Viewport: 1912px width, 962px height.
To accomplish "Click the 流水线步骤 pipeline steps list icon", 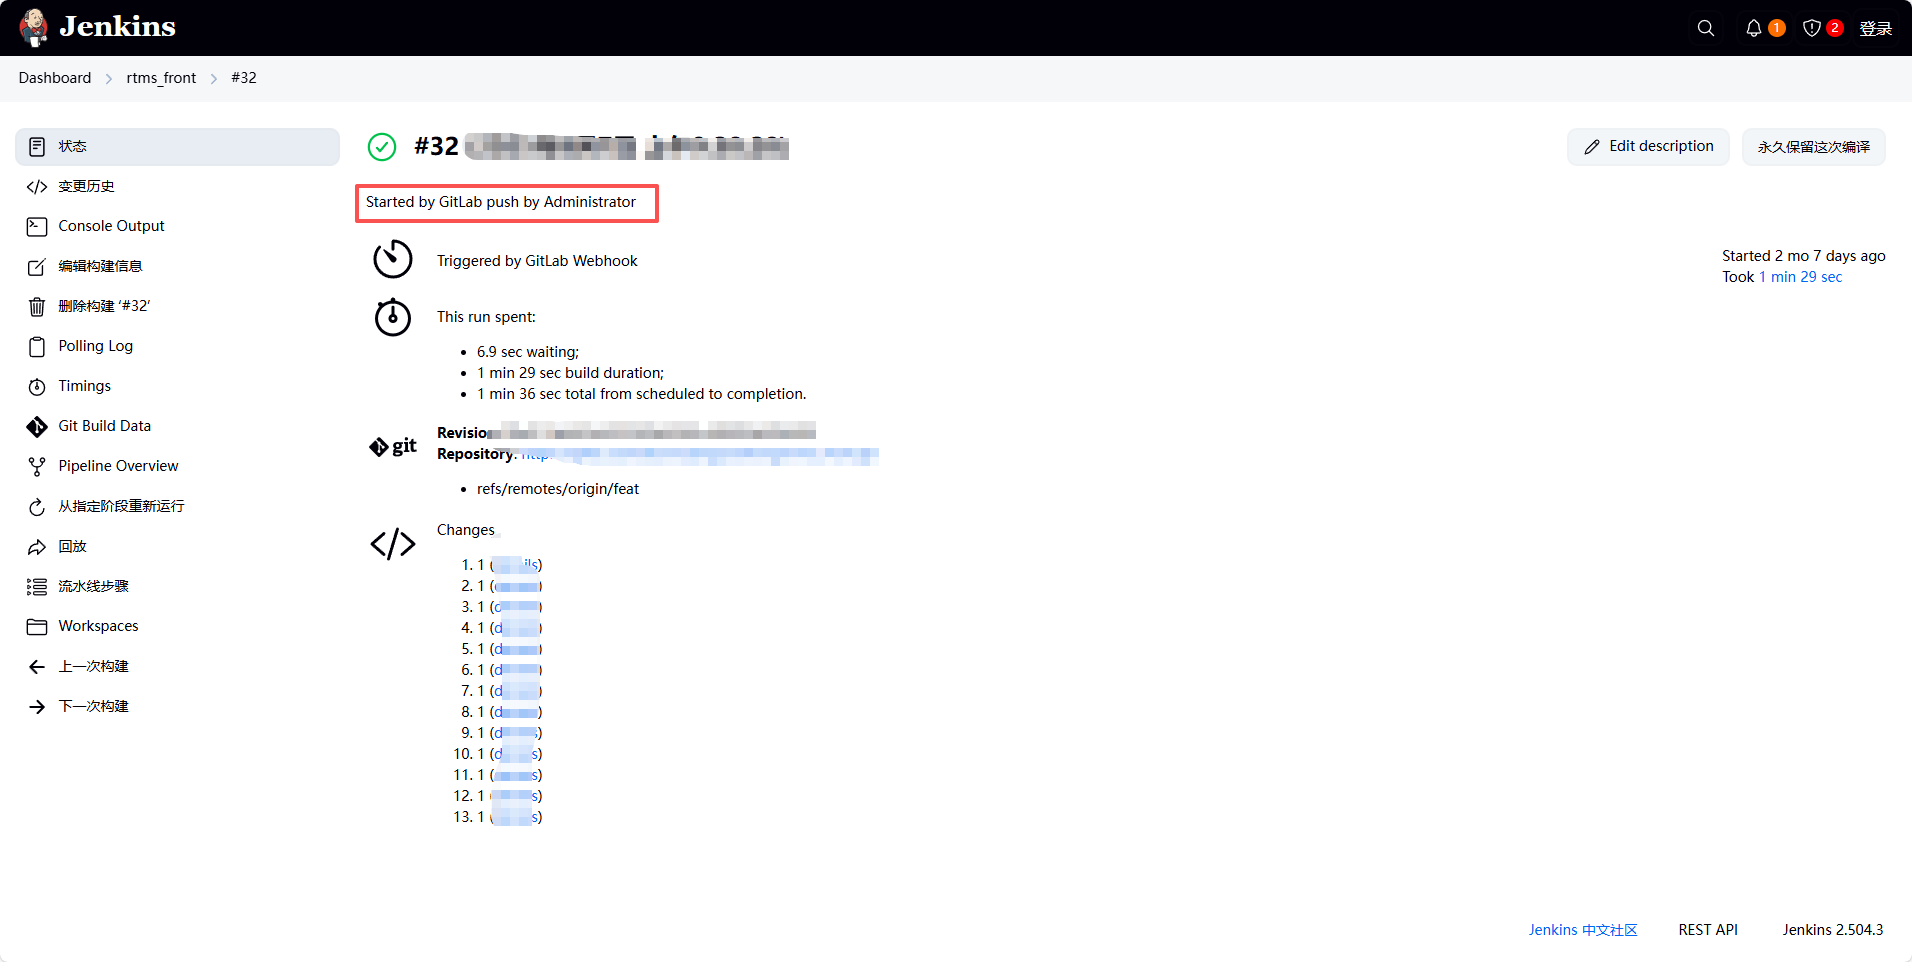I will (x=37, y=587).
